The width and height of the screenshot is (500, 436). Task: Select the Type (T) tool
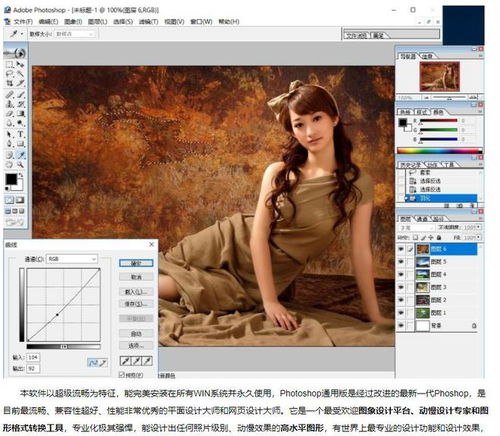click(x=20, y=134)
